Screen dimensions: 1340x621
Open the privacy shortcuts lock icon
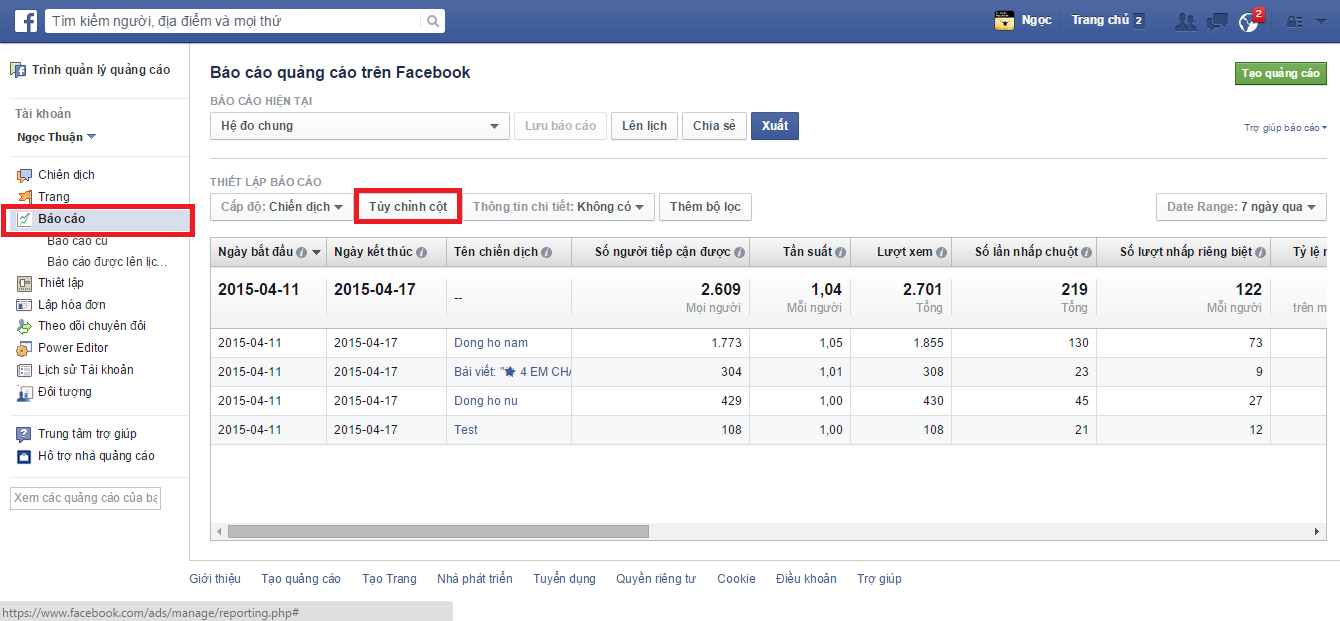[1294, 21]
